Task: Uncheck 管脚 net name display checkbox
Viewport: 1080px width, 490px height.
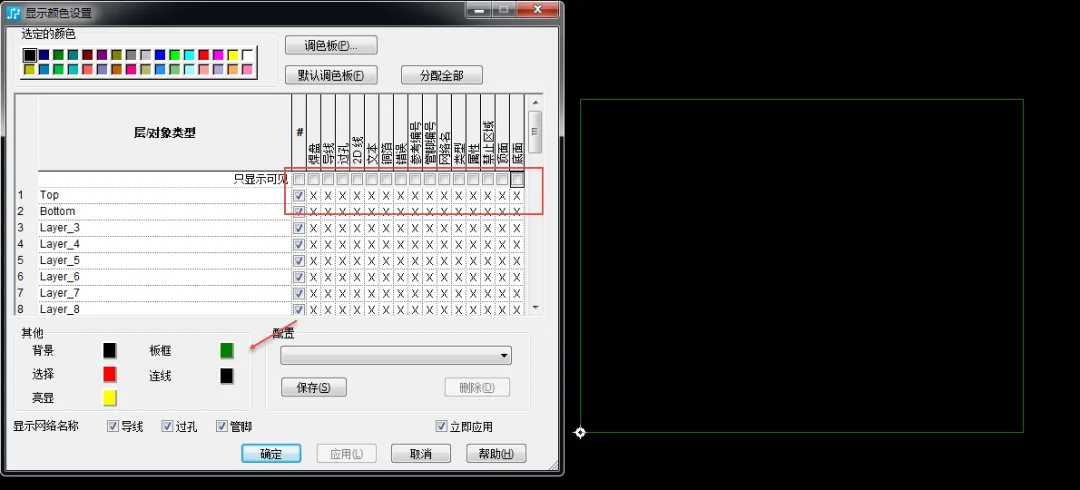Action: click(x=221, y=427)
